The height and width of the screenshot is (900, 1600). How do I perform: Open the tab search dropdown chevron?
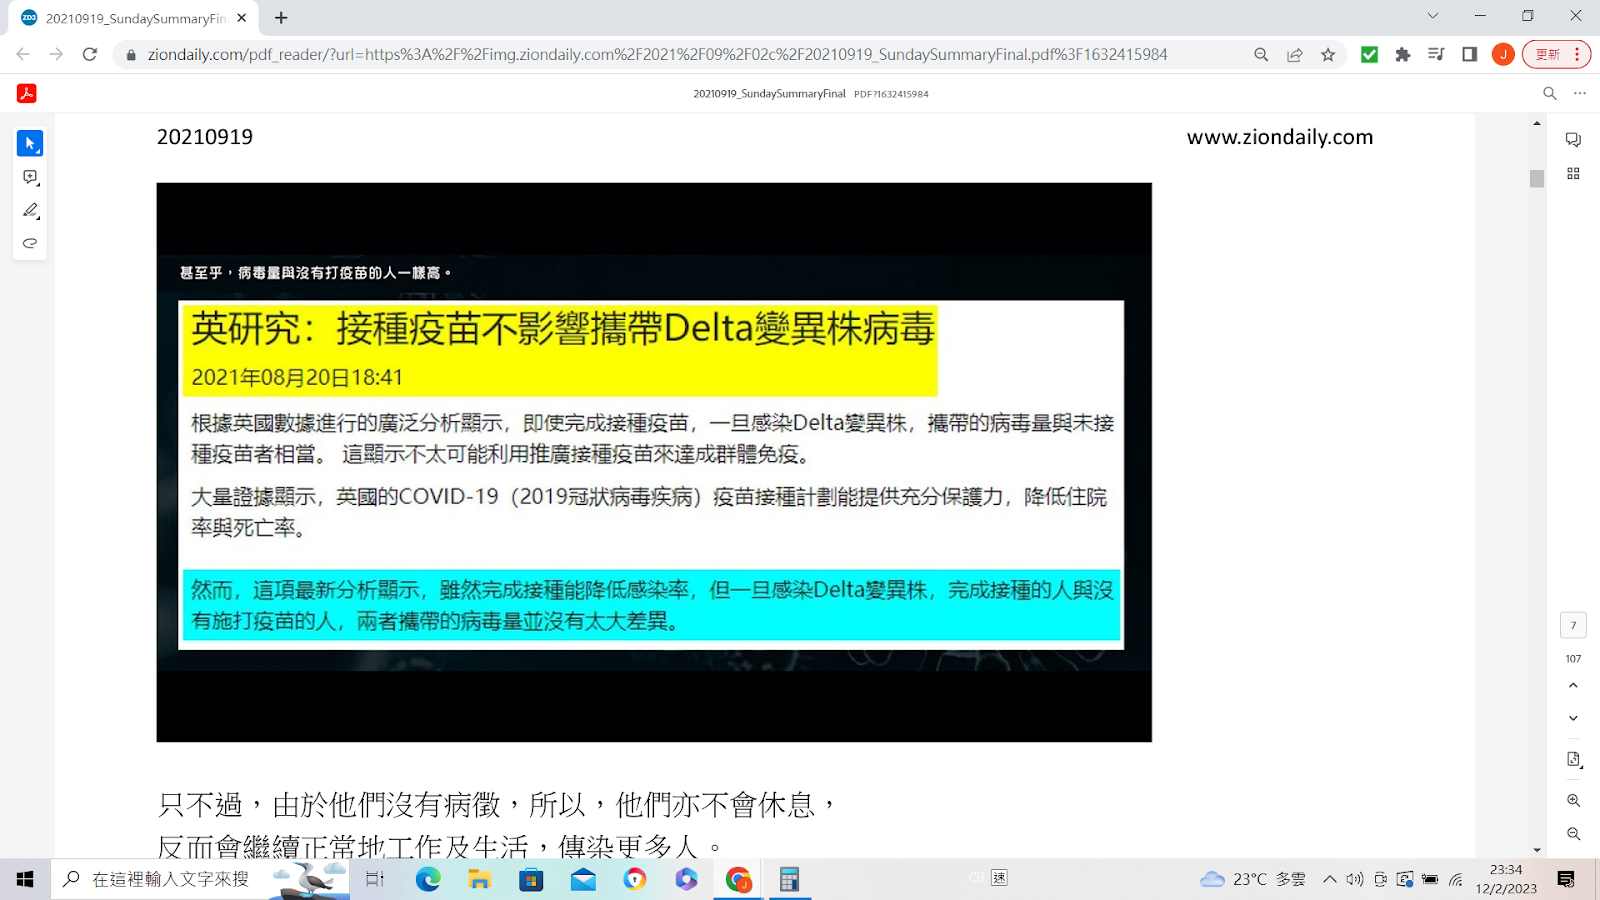tap(1432, 16)
